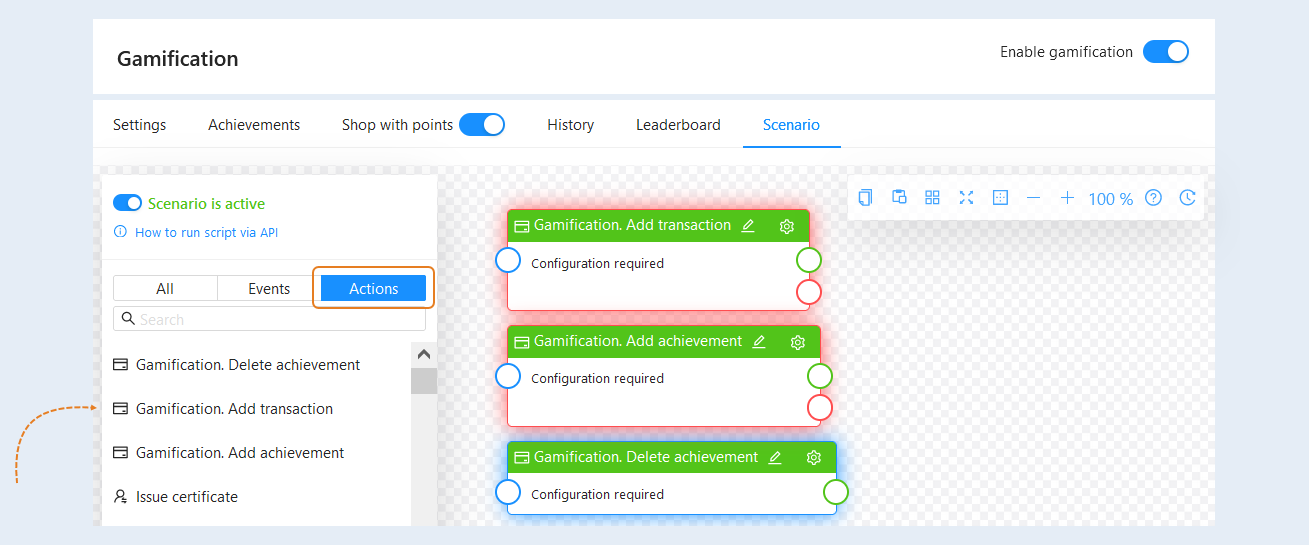Zoom out with the minus icon
Screen dimensions: 1309x545
[1034, 198]
